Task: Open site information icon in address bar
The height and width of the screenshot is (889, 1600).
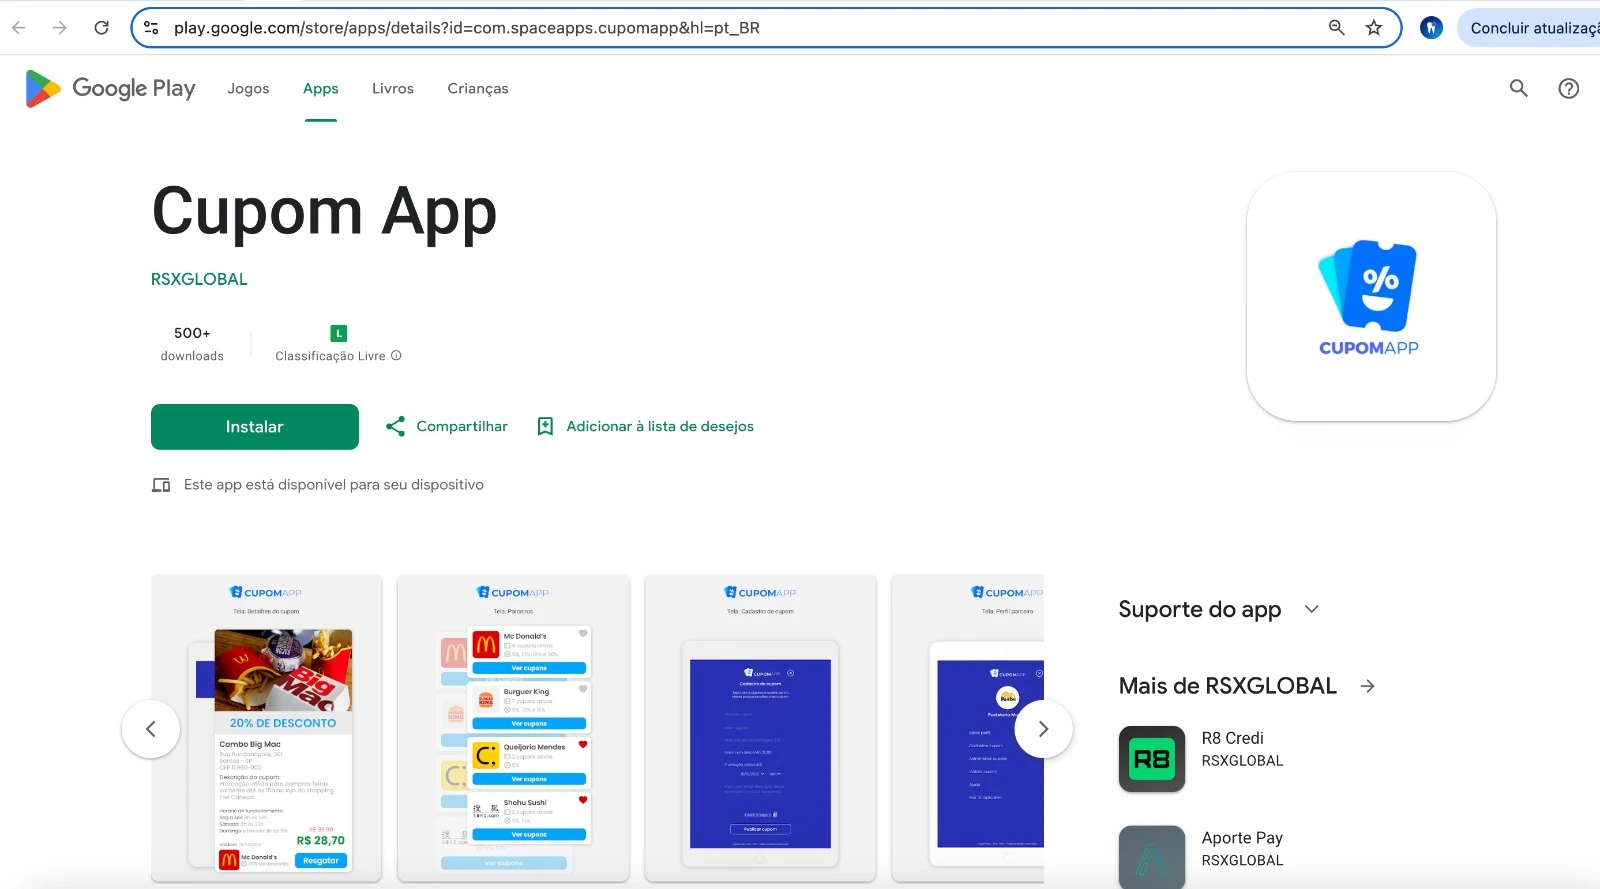Action: 152,28
